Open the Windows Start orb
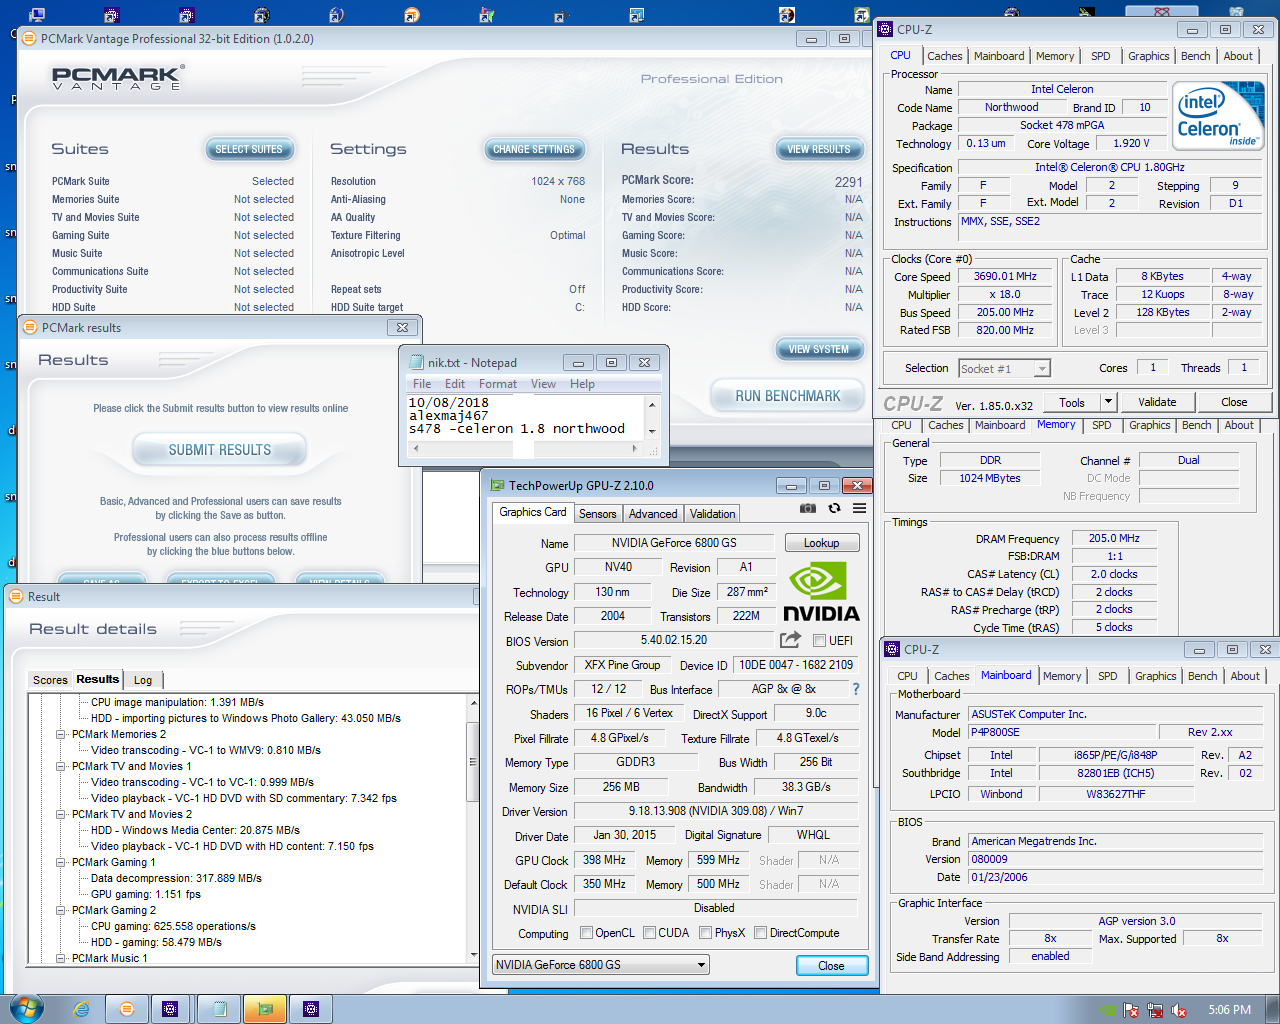The image size is (1280, 1024). pyautogui.click(x=26, y=1008)
